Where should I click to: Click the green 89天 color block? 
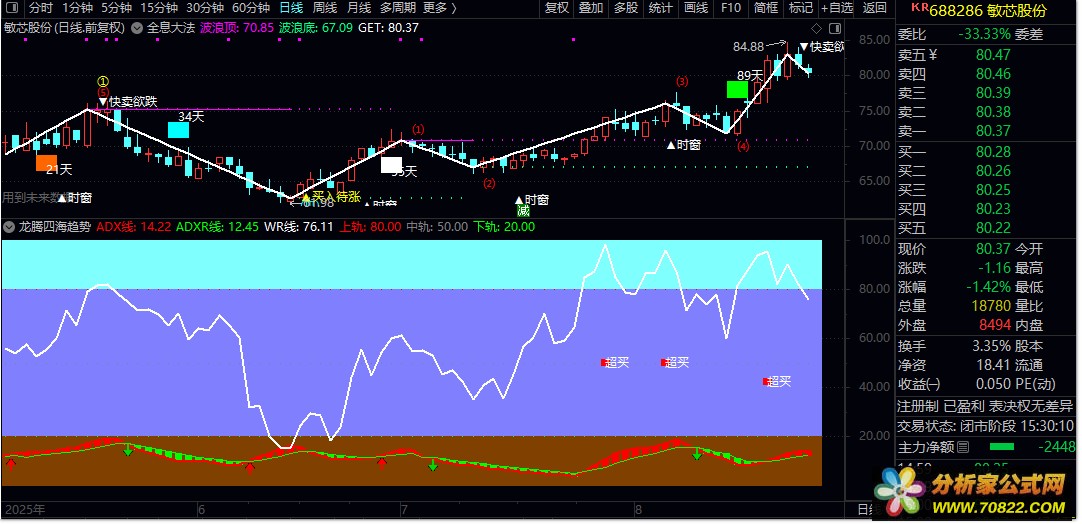[x=737, y=89]
